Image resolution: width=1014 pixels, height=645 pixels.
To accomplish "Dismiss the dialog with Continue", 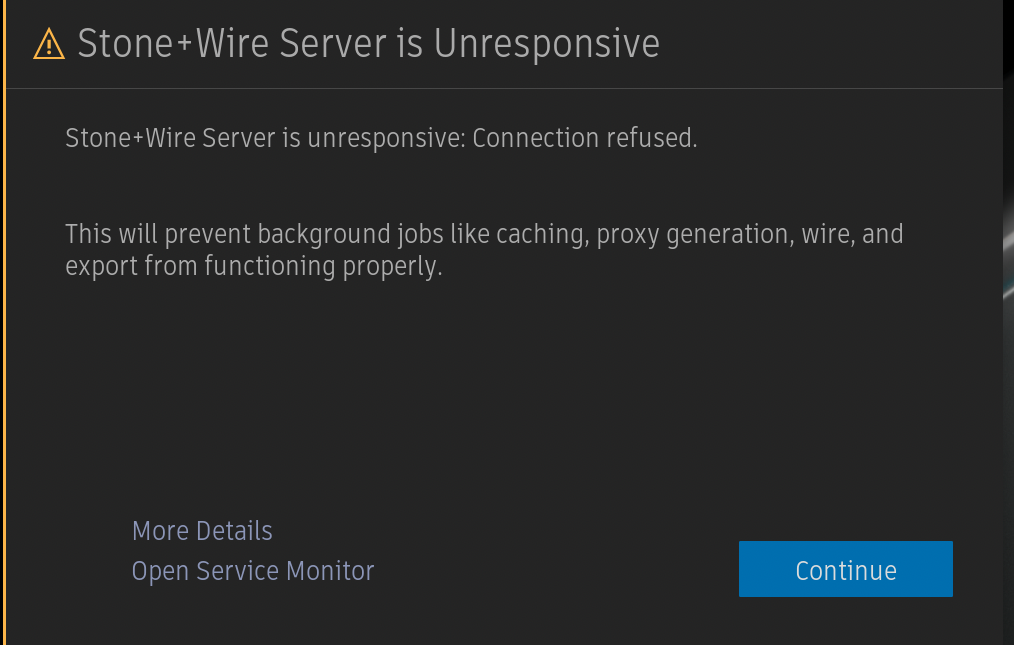I will pos(845,570).
